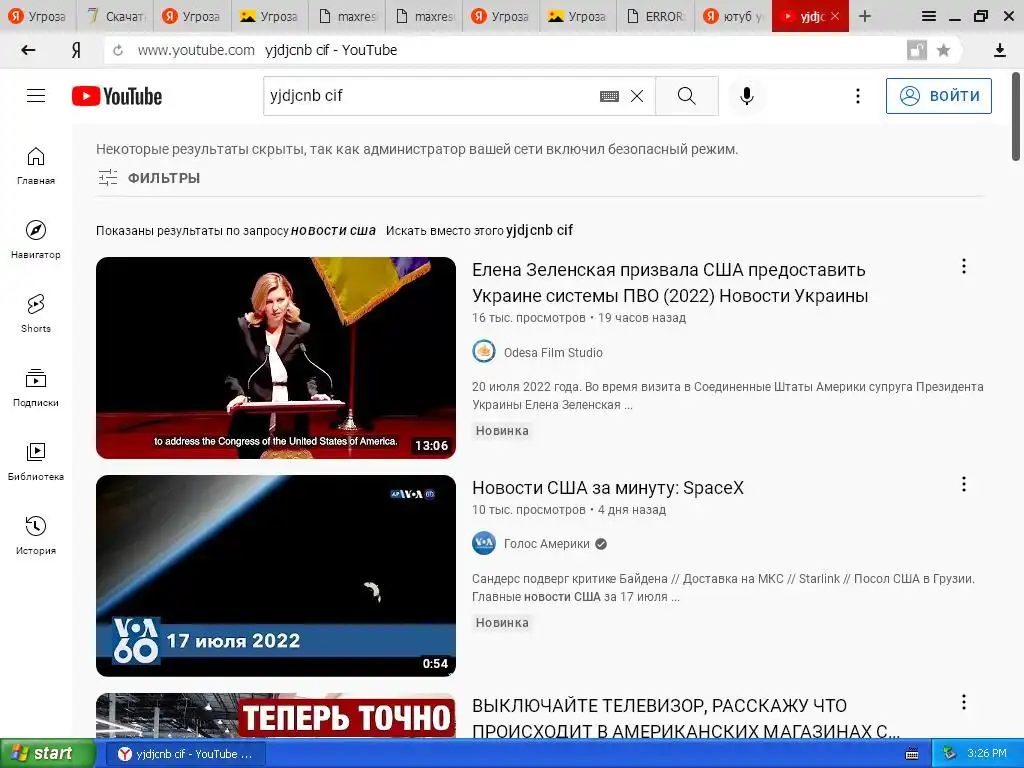The width and height of the screenshot is (1024, 768).
Task: Open Odesa Film Studio channel avatar
Action: coord(484,351)
